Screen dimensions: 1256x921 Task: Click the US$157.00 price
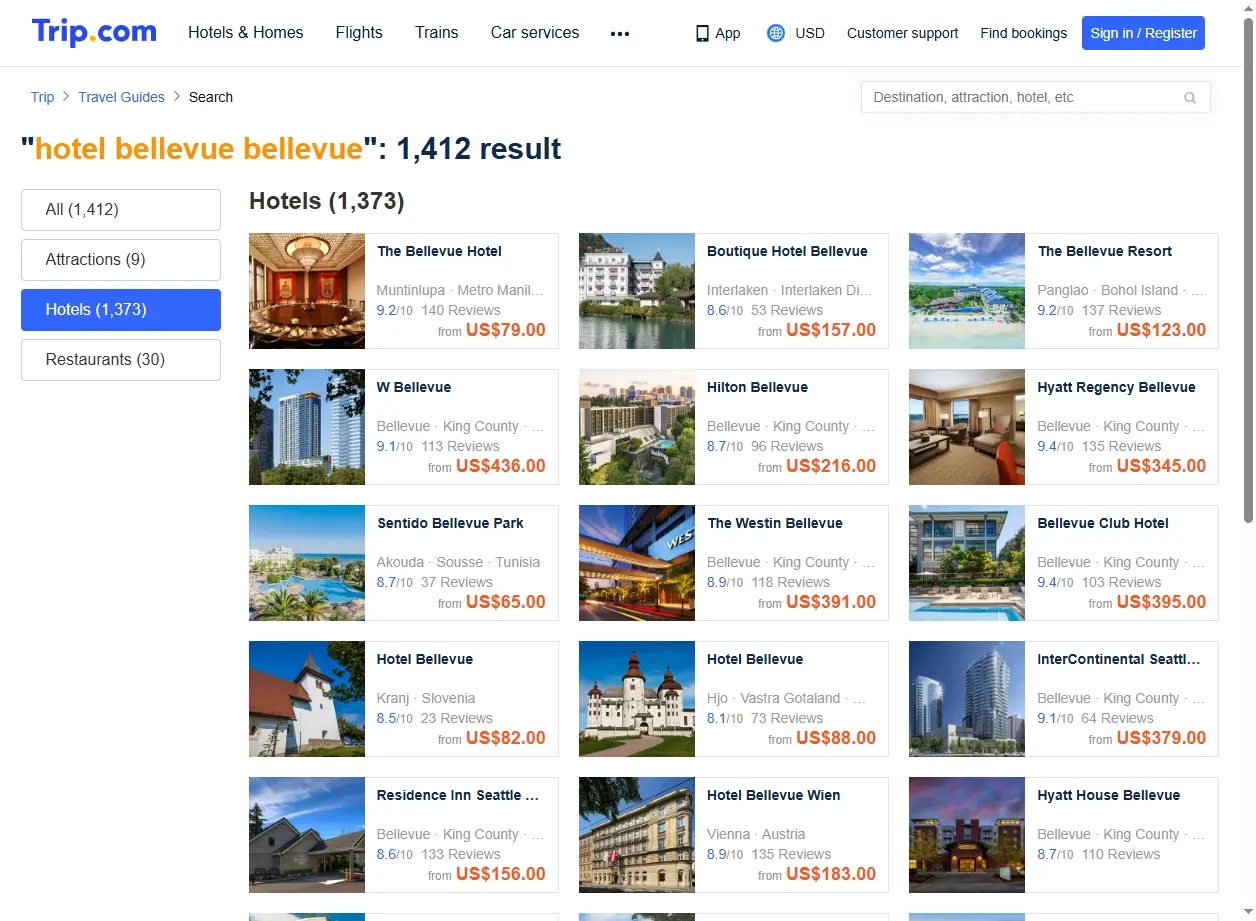click(x=831, y=330)
